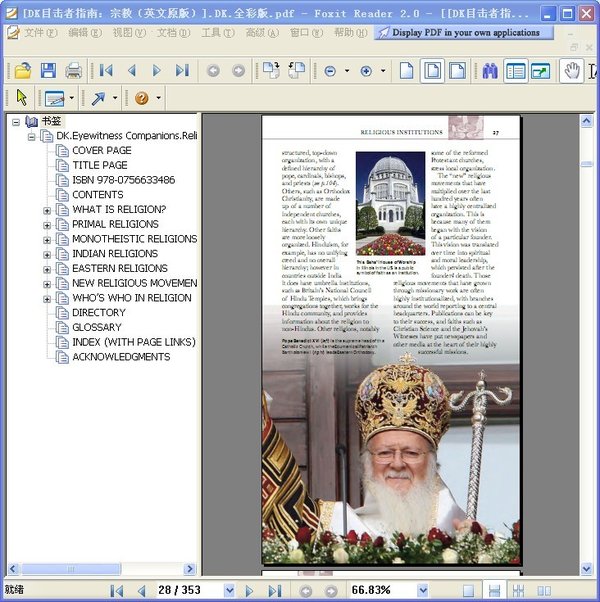Click the Open file folder icon

[22, 71]
